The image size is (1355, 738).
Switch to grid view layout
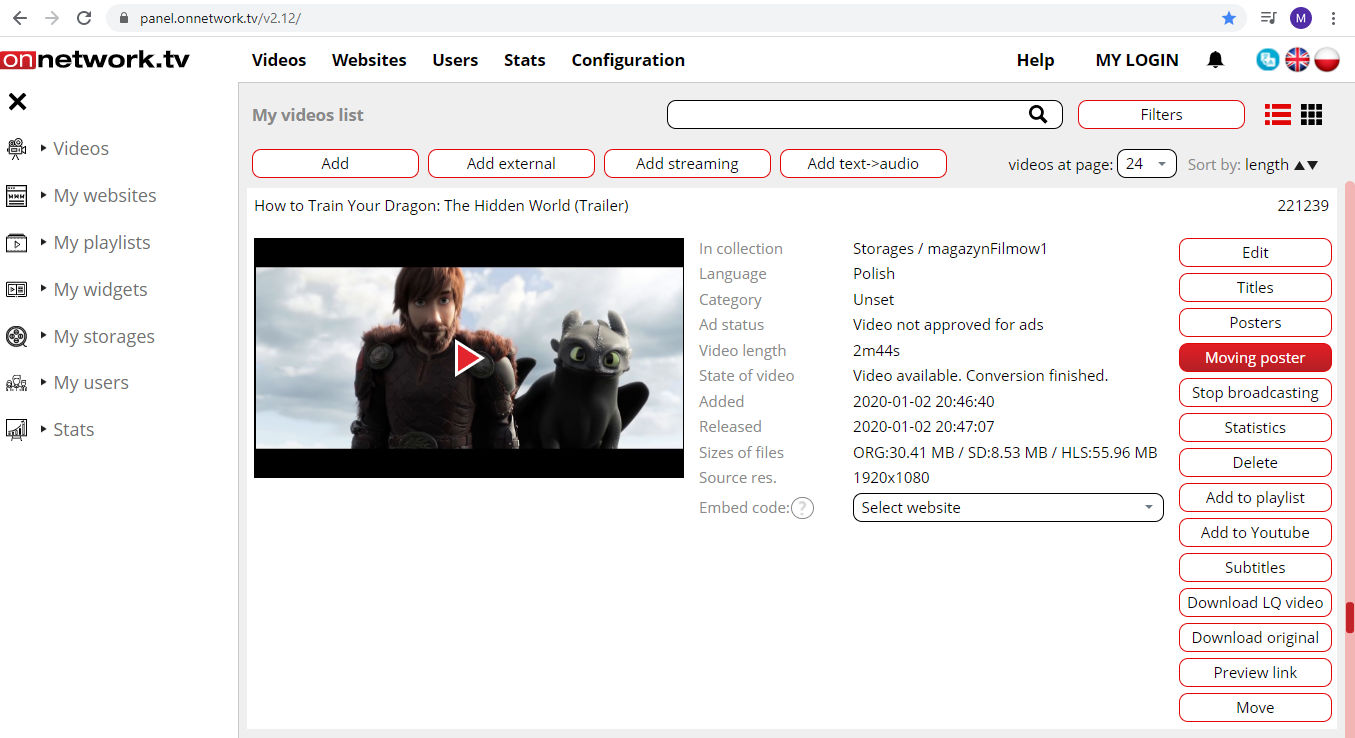click(1312, 115)
